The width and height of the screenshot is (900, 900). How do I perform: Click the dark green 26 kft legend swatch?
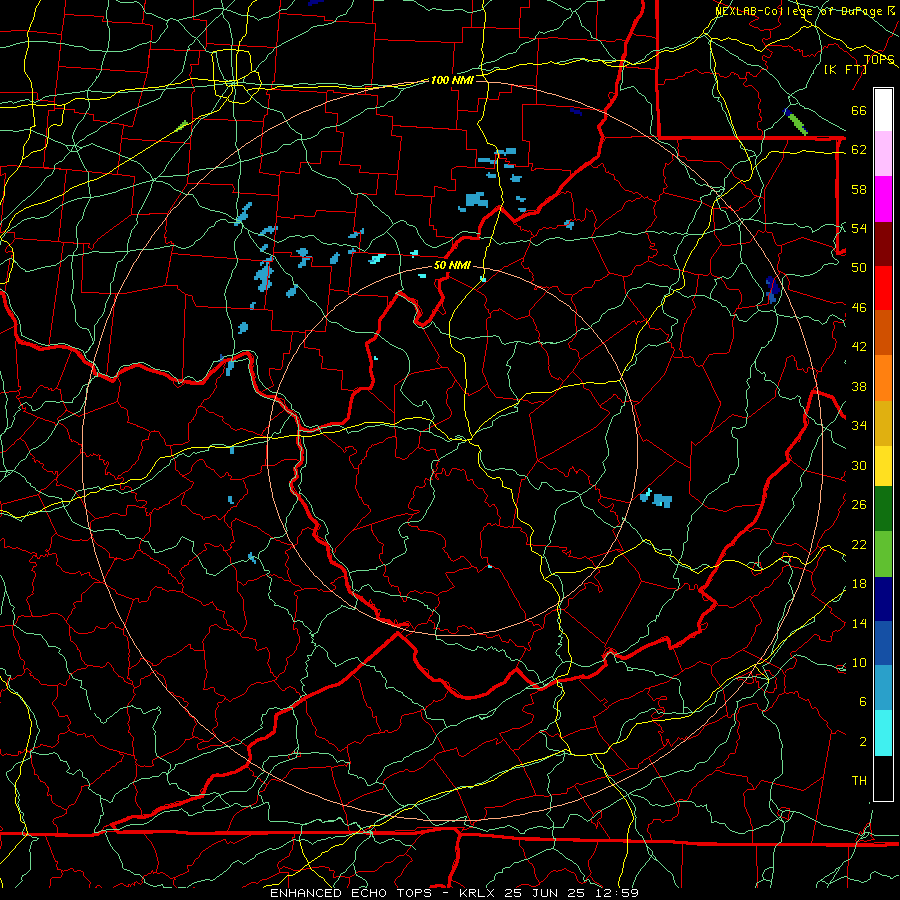(x=883, y=509)
